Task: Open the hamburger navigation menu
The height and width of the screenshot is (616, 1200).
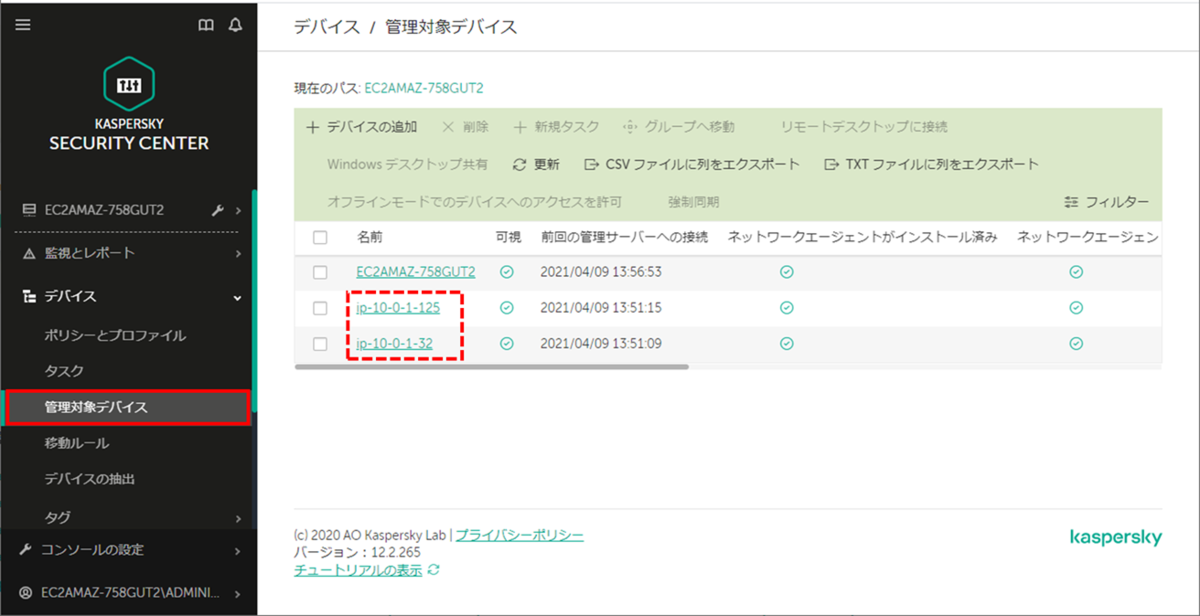Action: 22,24
